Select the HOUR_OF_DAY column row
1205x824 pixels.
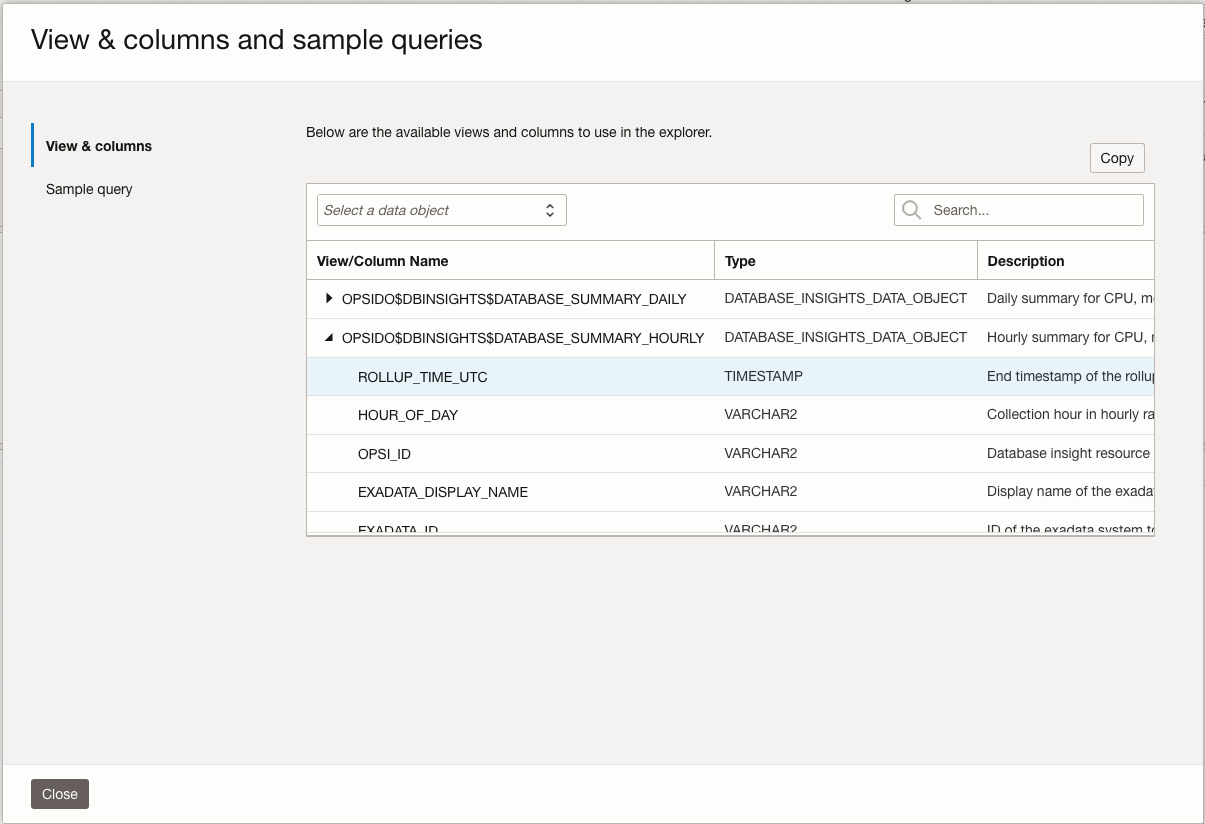(407, 415)
